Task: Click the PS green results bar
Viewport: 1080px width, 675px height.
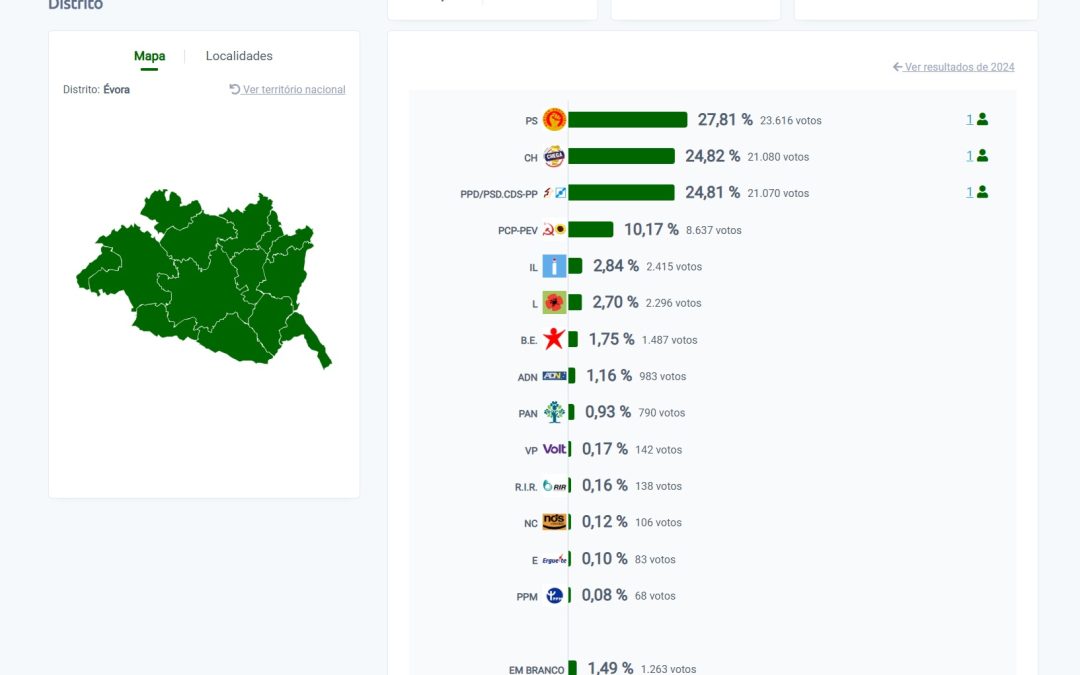Action: 627,120
